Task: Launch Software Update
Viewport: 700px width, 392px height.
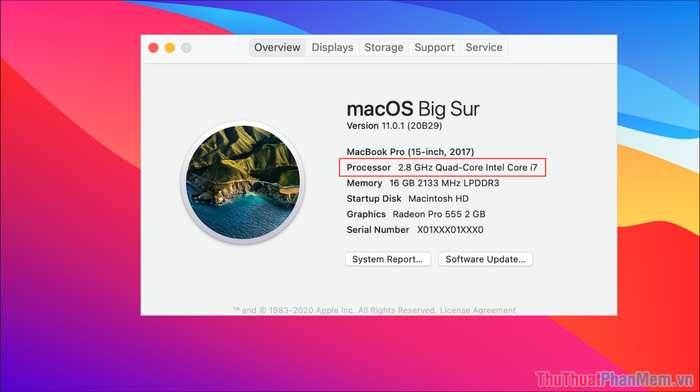Action: pos(485,259)
